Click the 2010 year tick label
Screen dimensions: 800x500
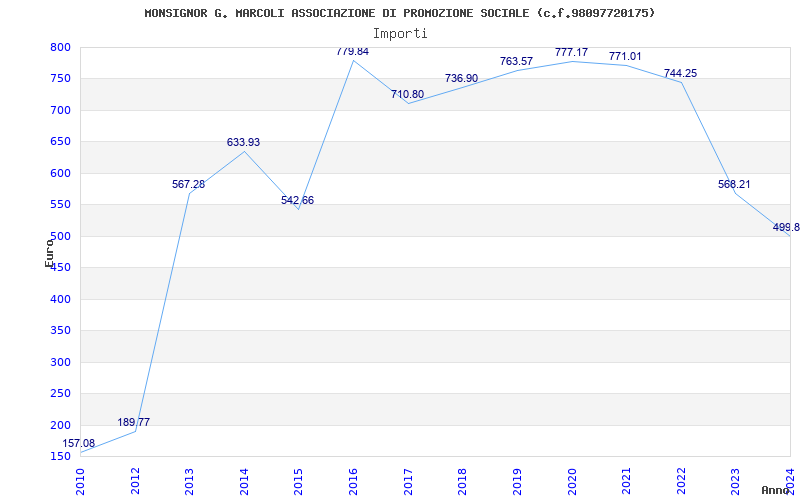[80, 481]
